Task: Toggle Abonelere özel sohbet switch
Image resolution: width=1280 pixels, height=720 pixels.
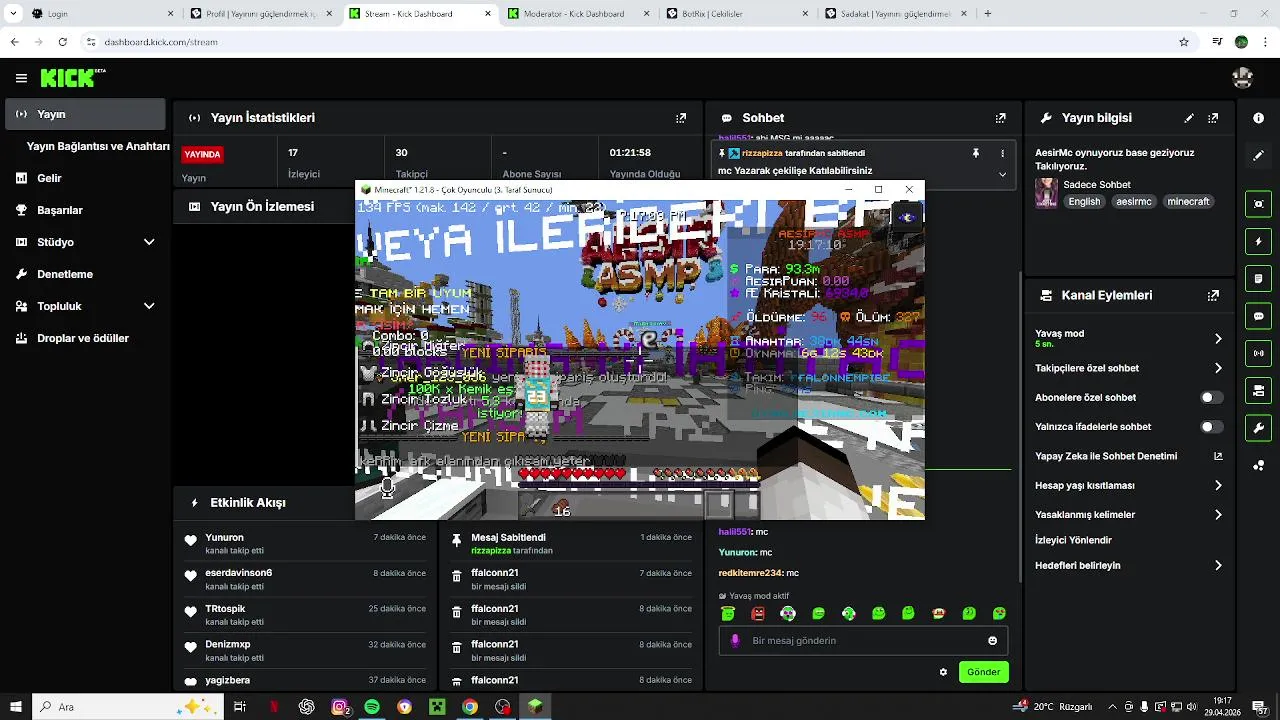Action: coord(1211,398)
